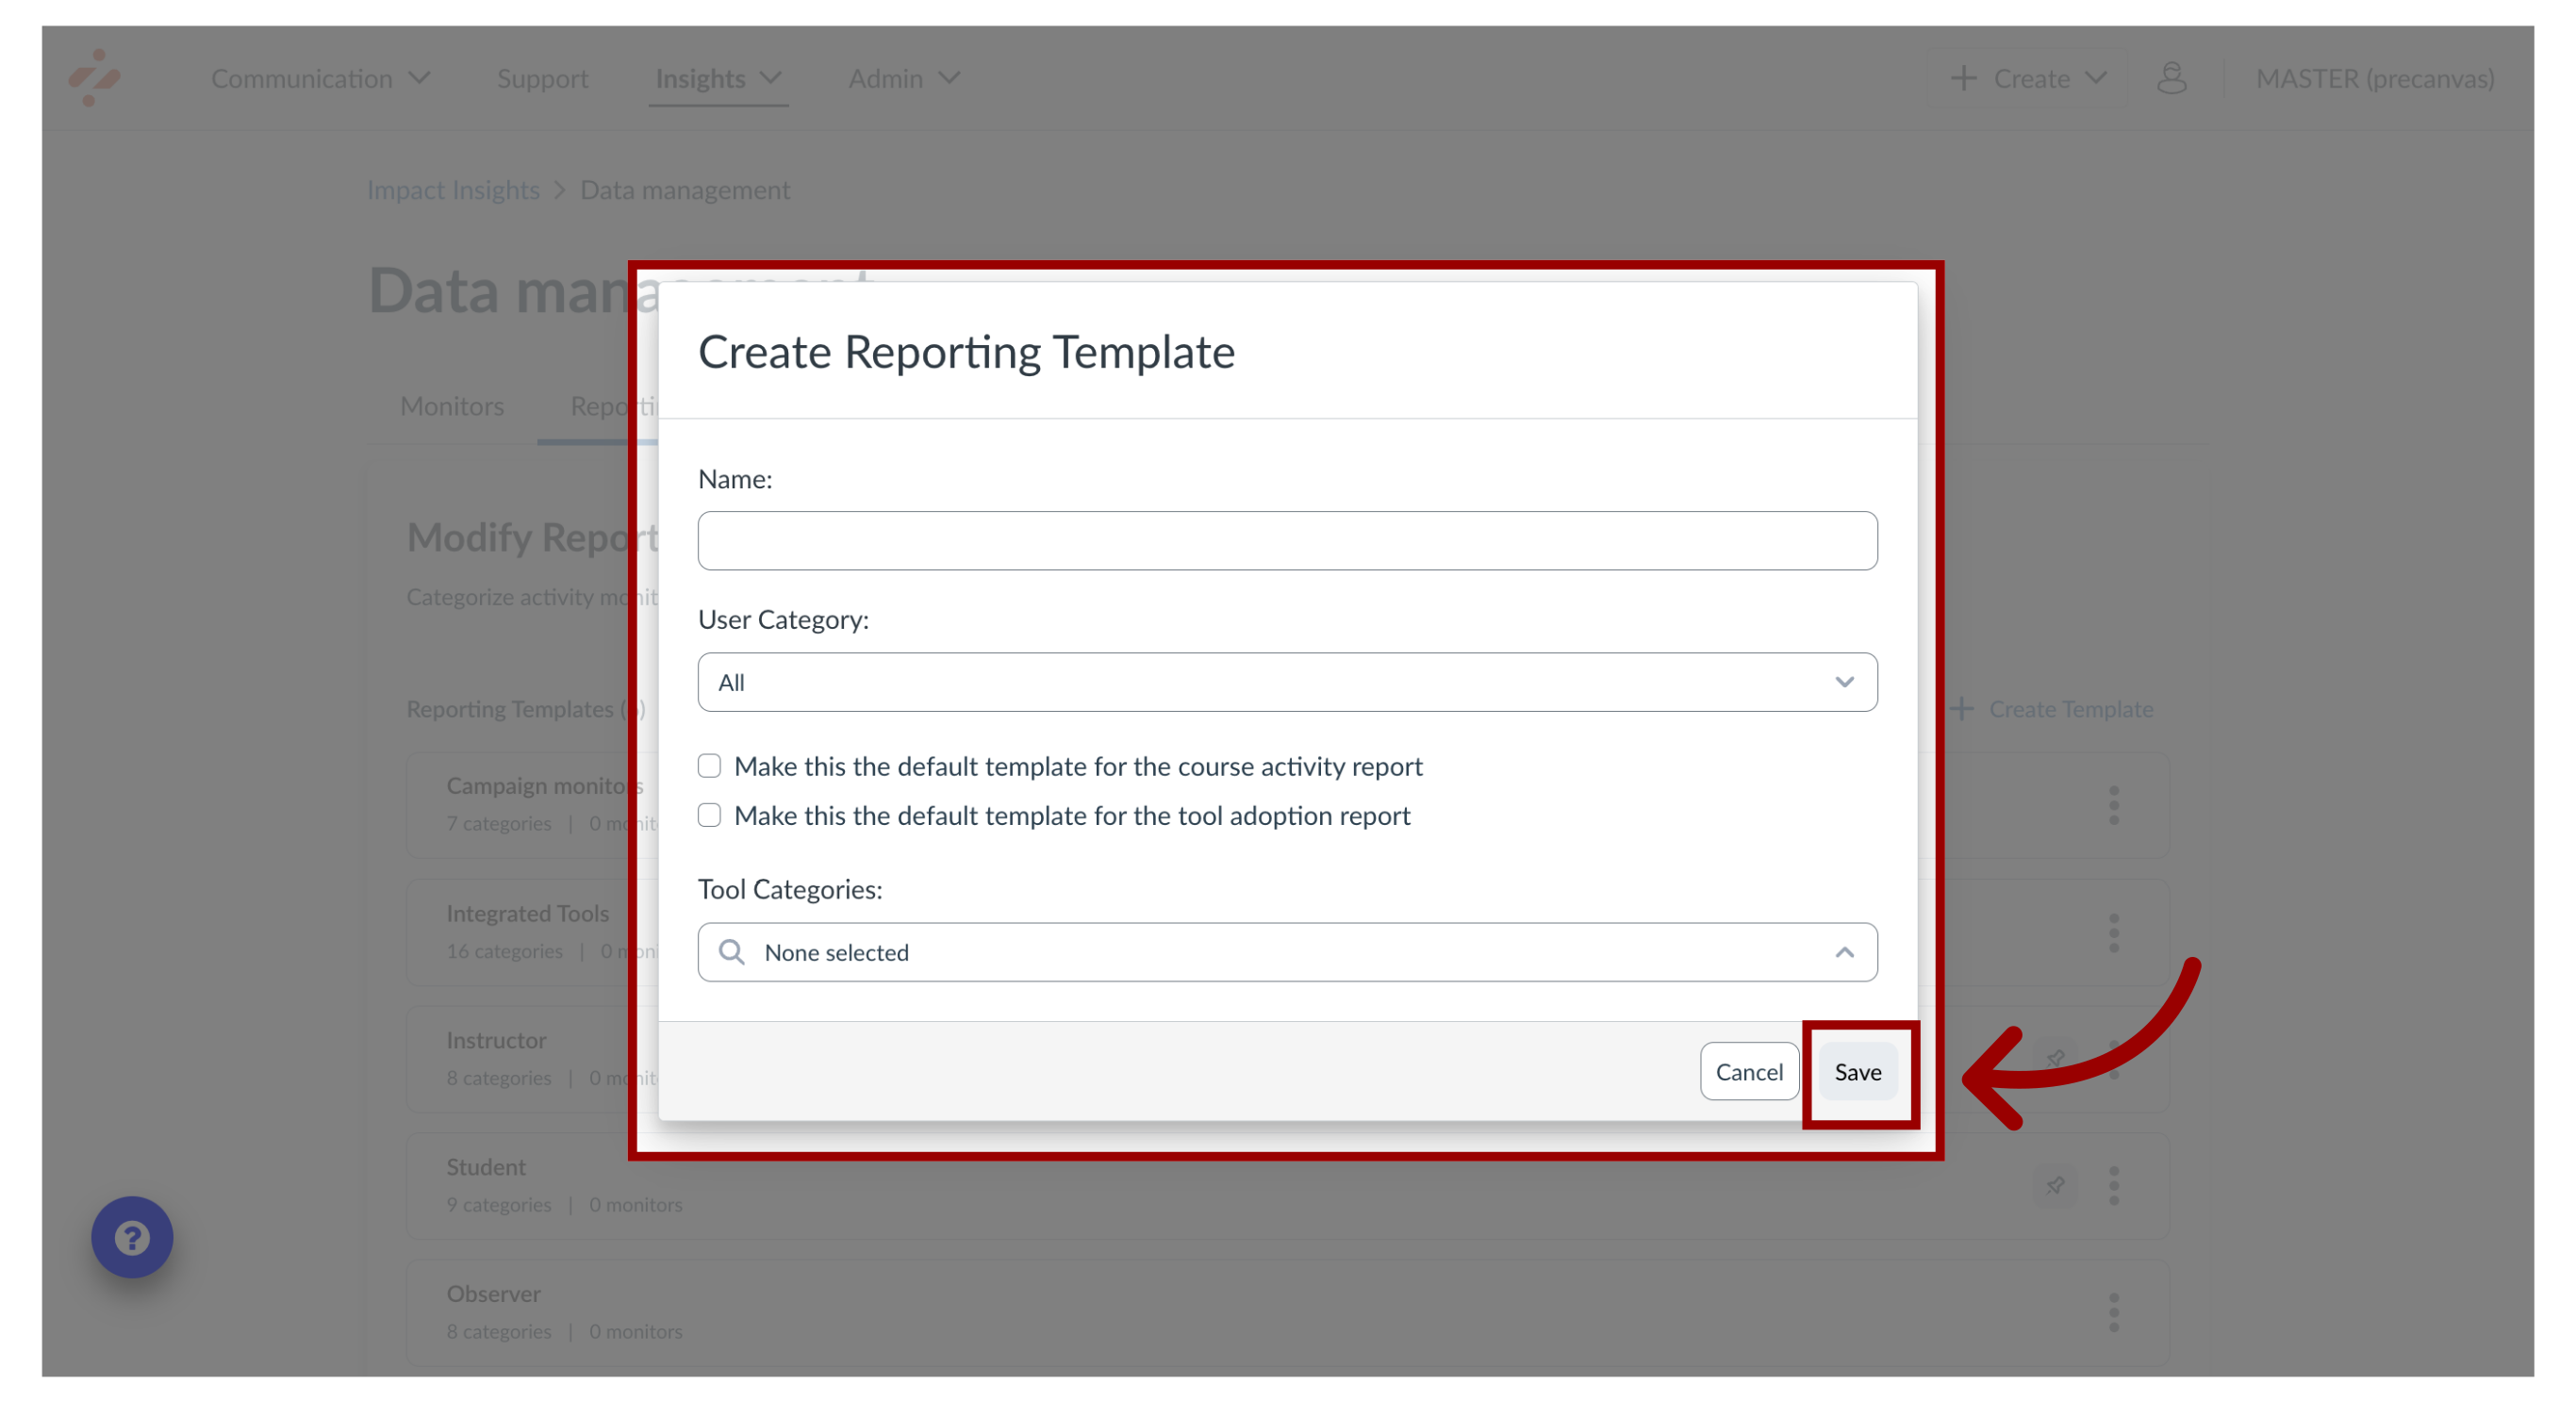Click the Impact Insights breadcrumb link
Screen dimensions: 2576x1401
tap(454, 188)
